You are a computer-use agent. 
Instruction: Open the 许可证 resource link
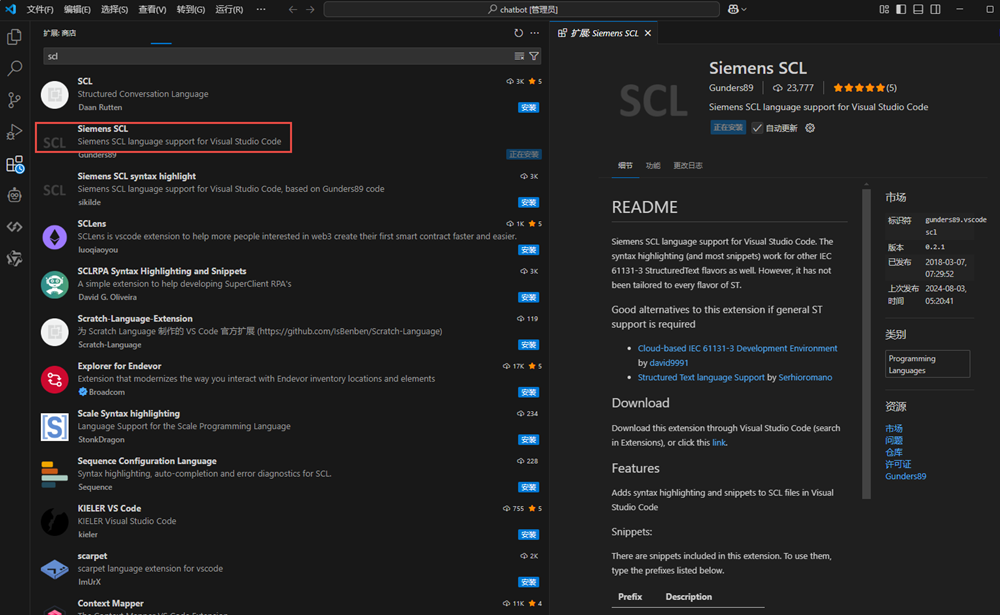(x=898, y=464)
